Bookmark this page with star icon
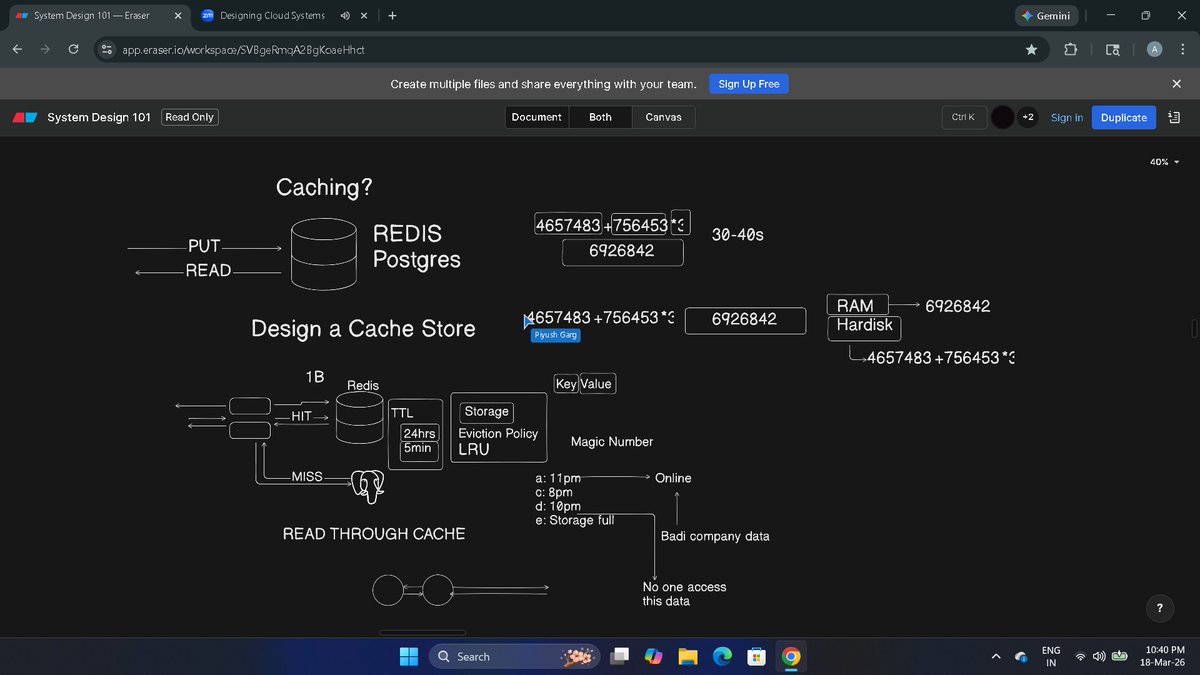This screenshot has height=675, width=1200. tap(1030, 49)
